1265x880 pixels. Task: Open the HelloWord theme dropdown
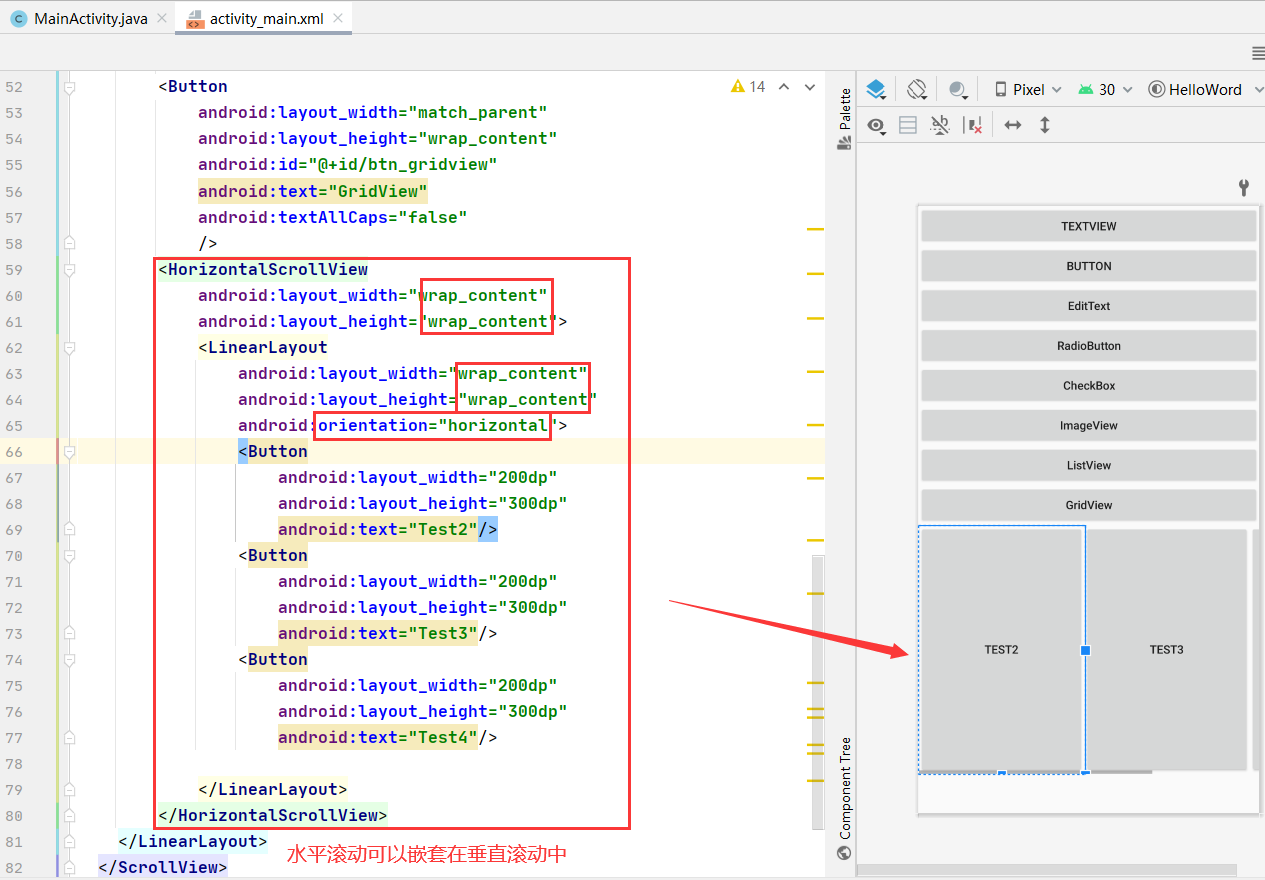click(x=1205, y=89)
